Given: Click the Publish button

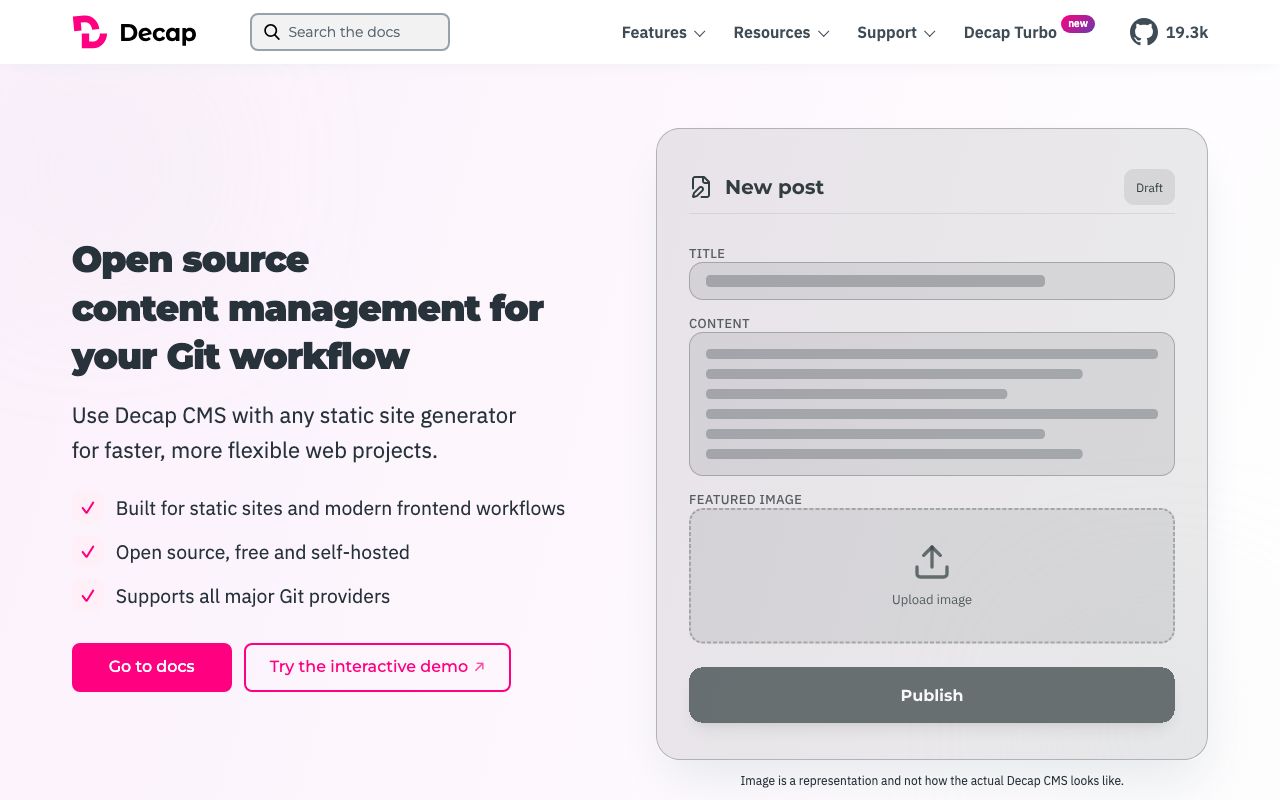Looking at the screenshot, I should [x=932, y=695].
